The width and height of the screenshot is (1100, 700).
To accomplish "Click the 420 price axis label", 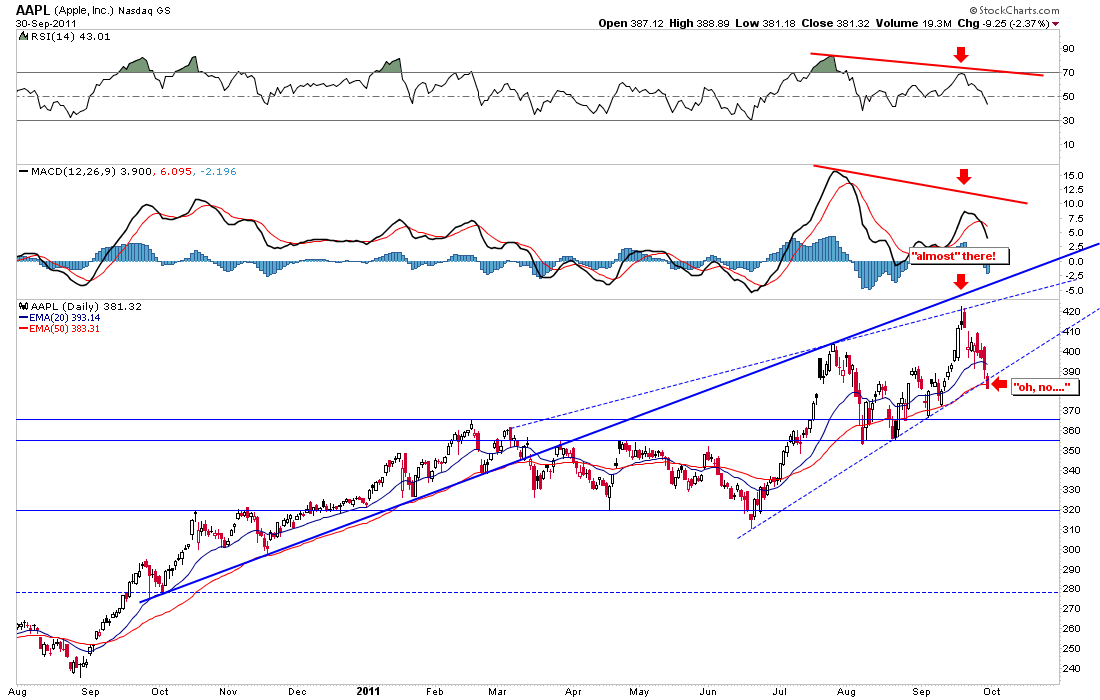I will tap(1071, 311).
